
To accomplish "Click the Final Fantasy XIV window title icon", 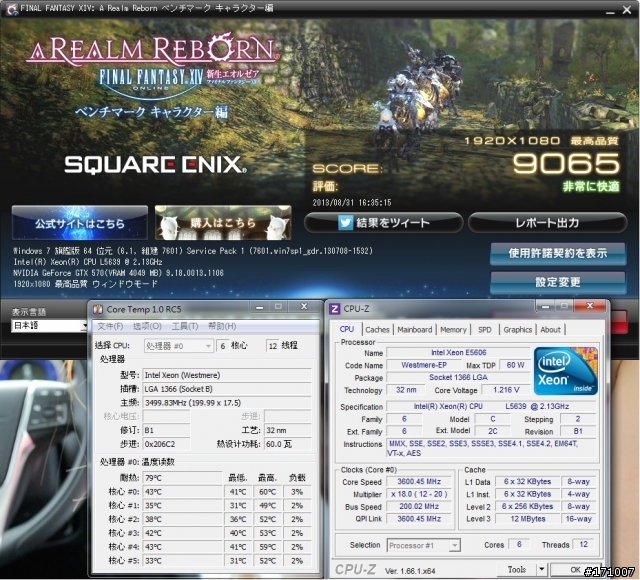I will [x=11, y=9].
